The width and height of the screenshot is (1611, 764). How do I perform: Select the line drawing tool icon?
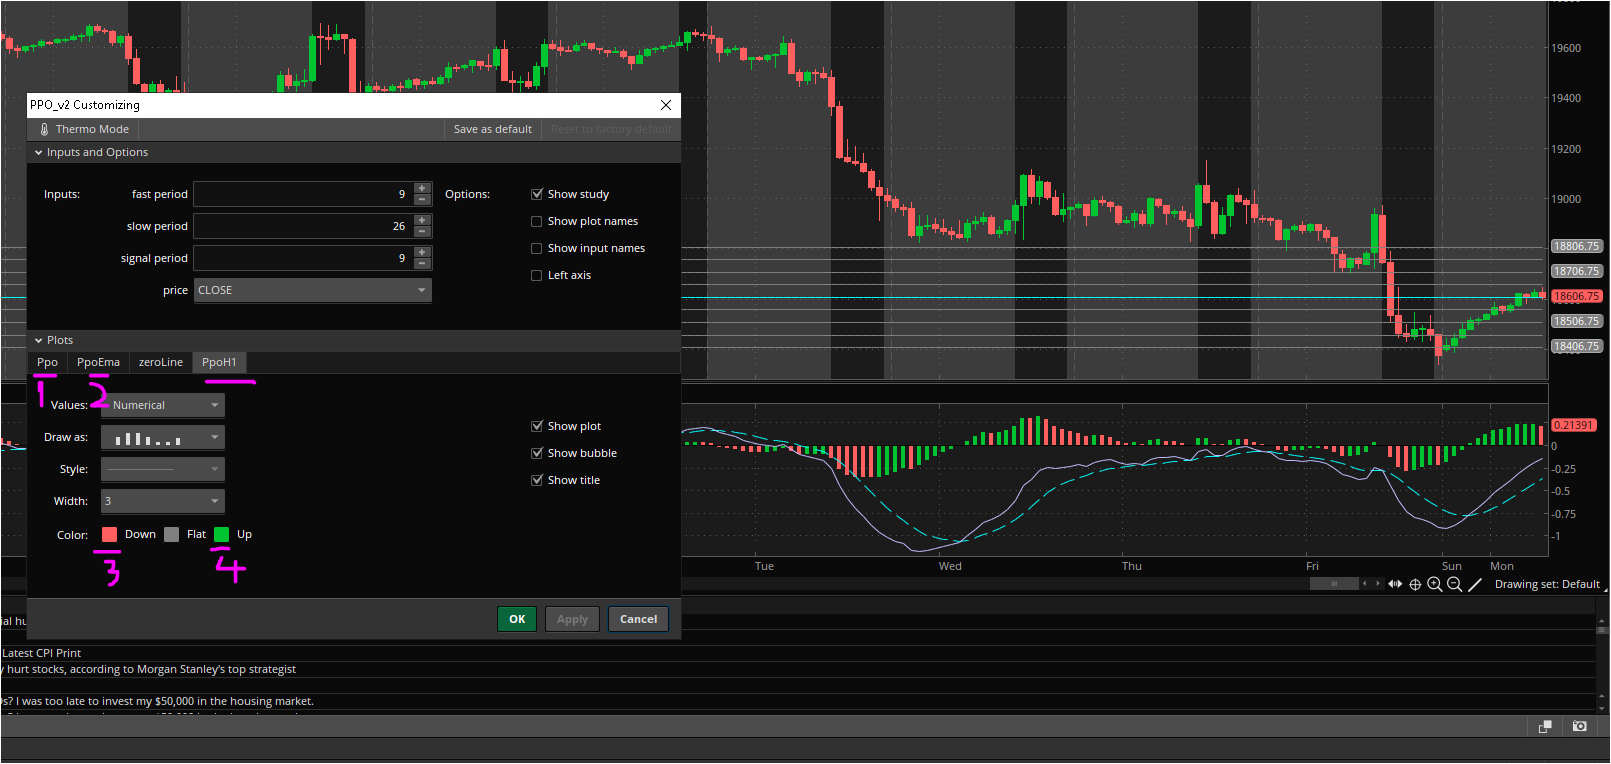[1475, 585]
